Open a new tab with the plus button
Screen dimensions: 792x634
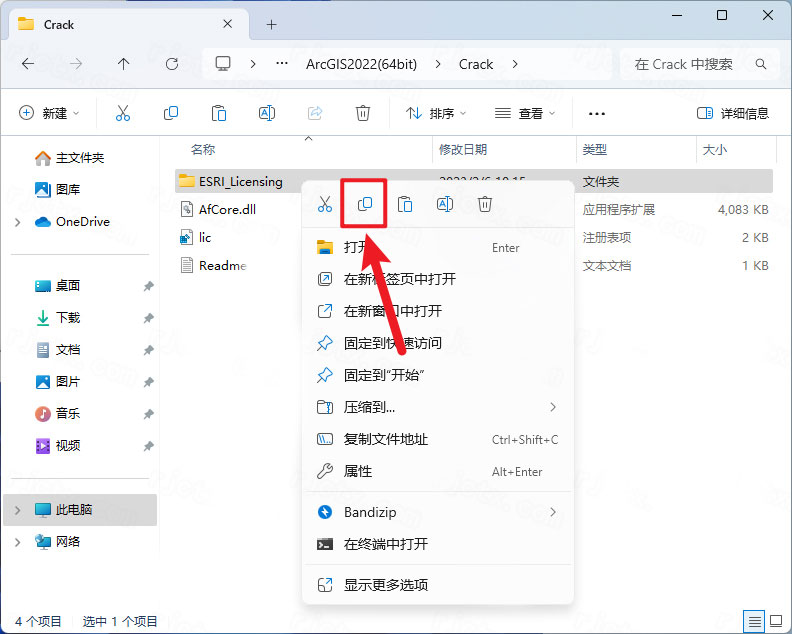(271, 25)
